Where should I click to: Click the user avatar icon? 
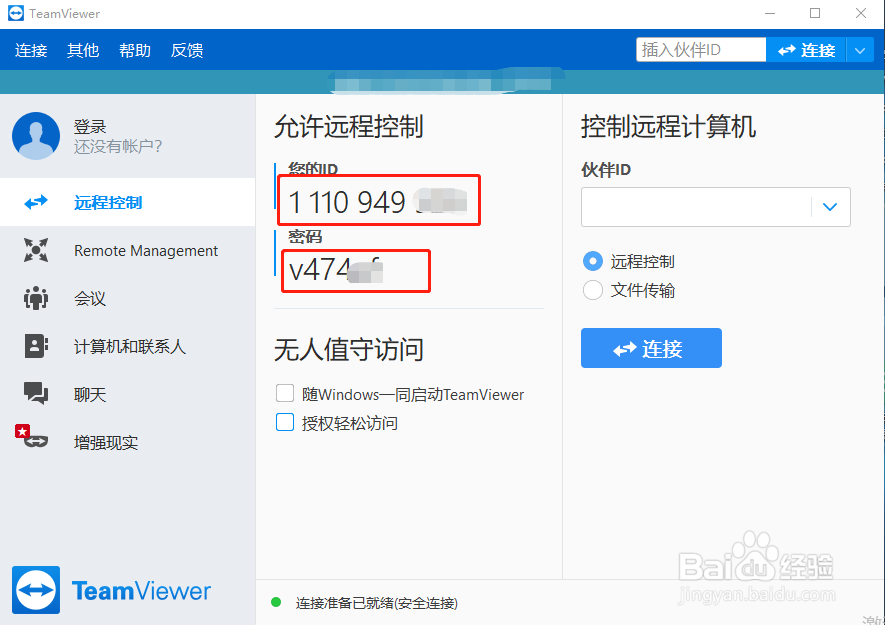[x=36, y=136]
